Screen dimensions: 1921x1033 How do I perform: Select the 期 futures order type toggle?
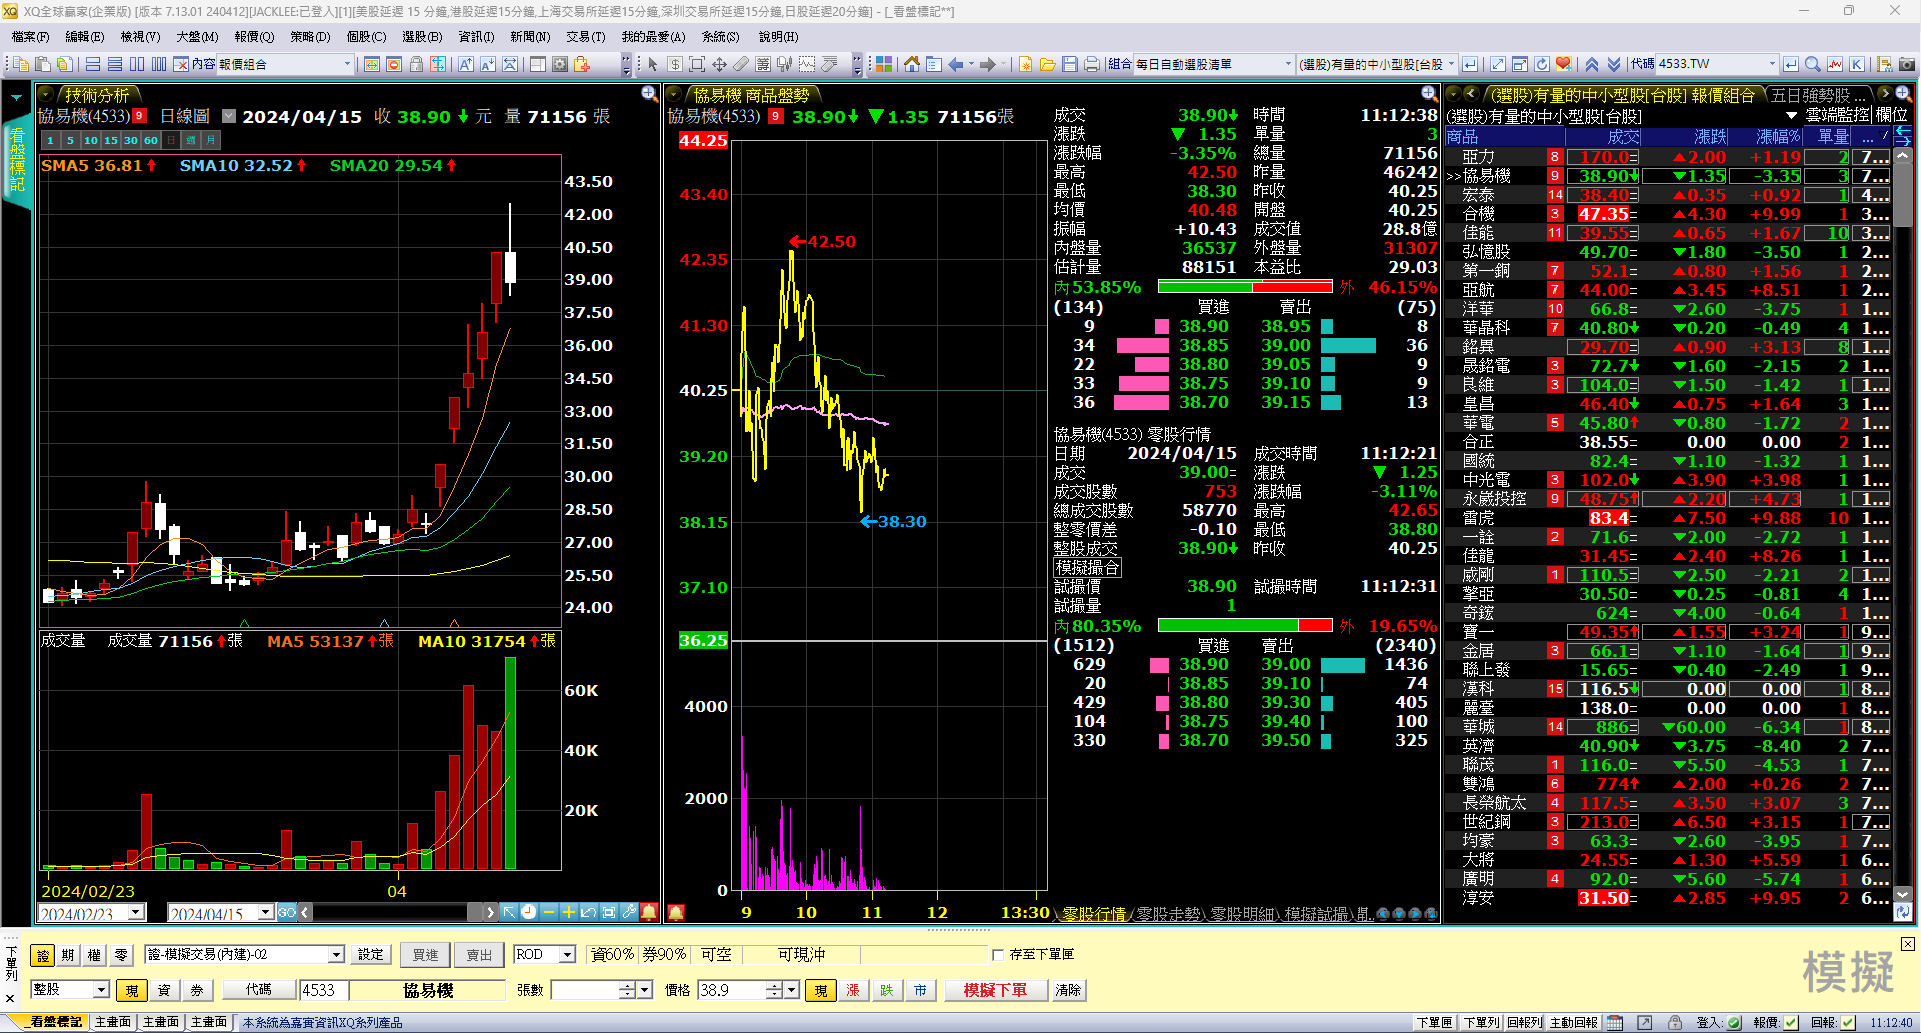point(68,955)
